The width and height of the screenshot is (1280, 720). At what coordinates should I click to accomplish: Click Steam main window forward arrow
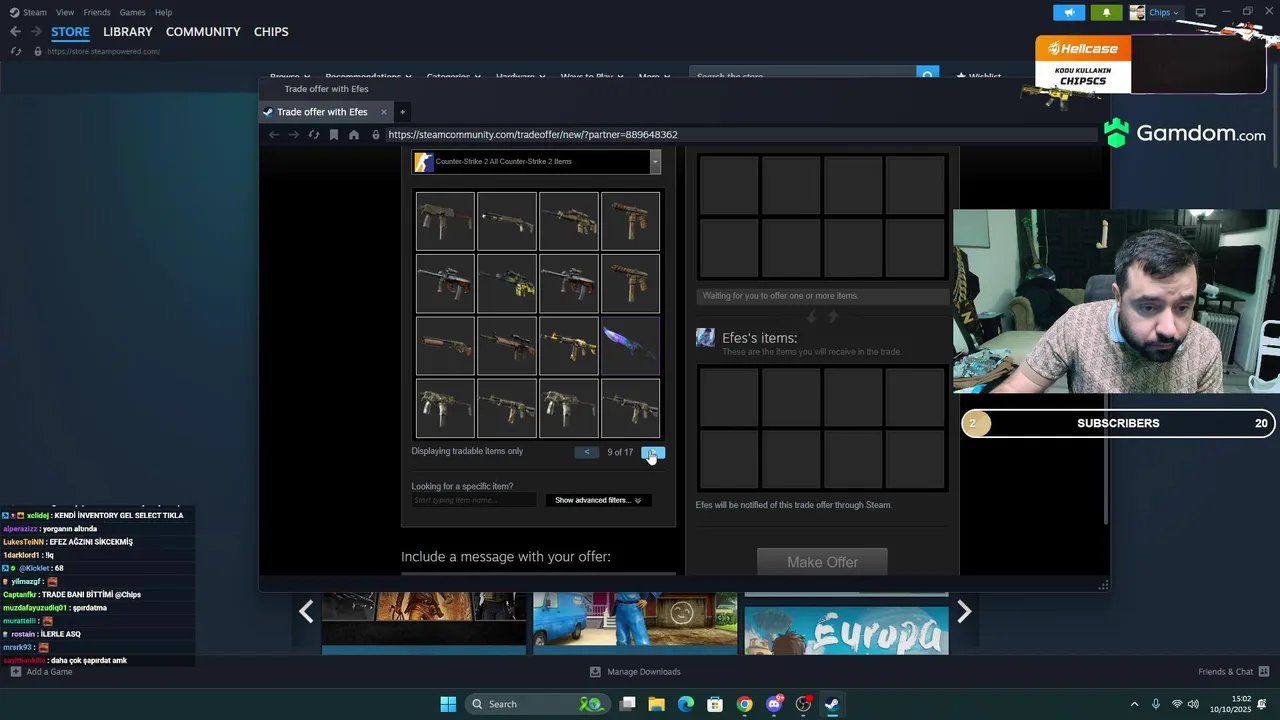[36, 32]
